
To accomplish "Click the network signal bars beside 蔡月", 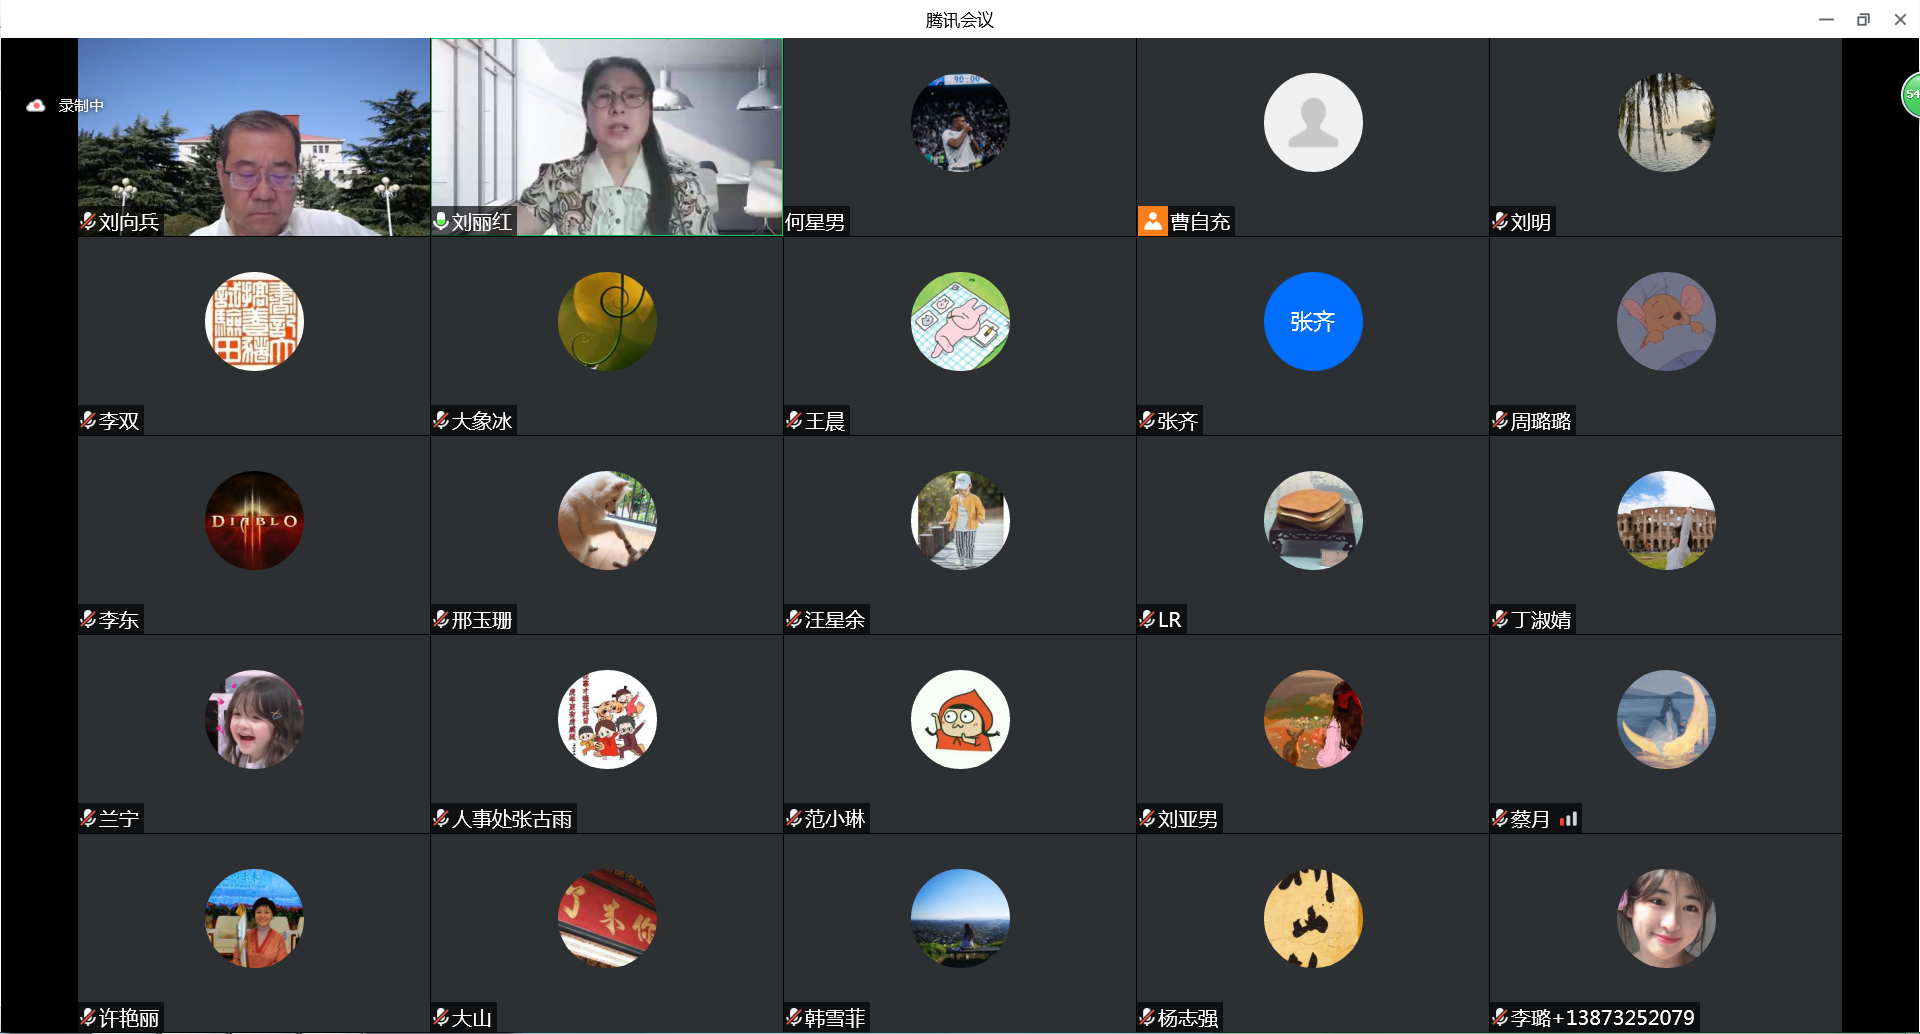I will 1566,818.
